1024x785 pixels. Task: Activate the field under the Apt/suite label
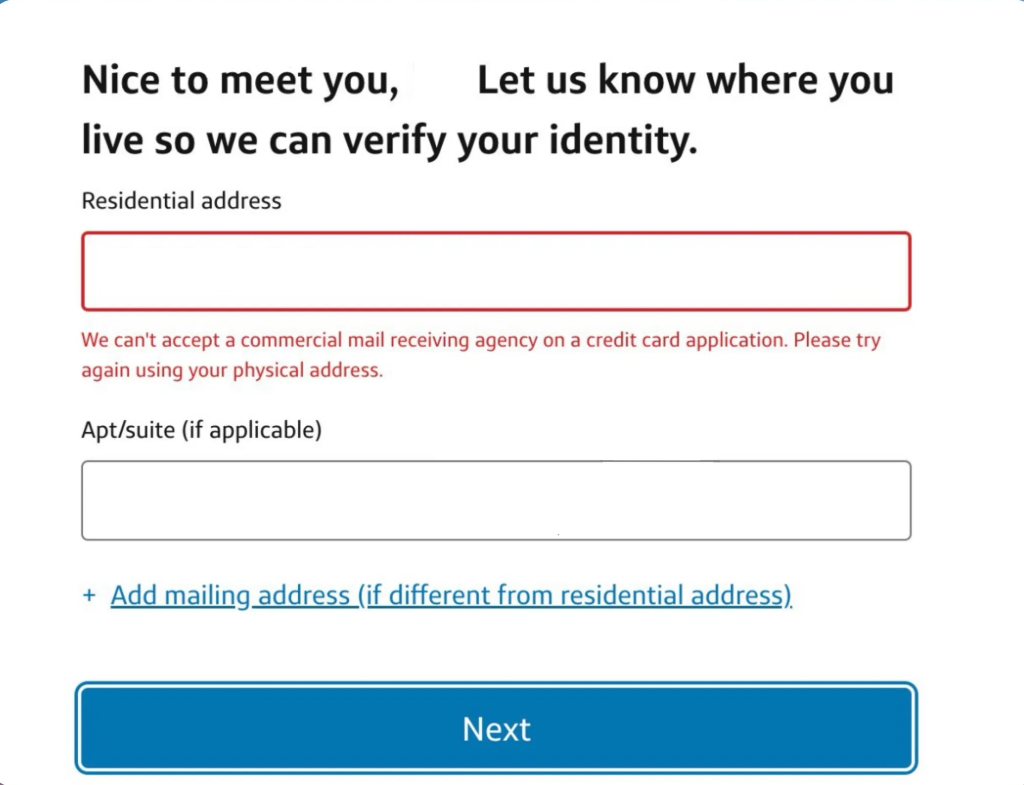pos(495,500)
